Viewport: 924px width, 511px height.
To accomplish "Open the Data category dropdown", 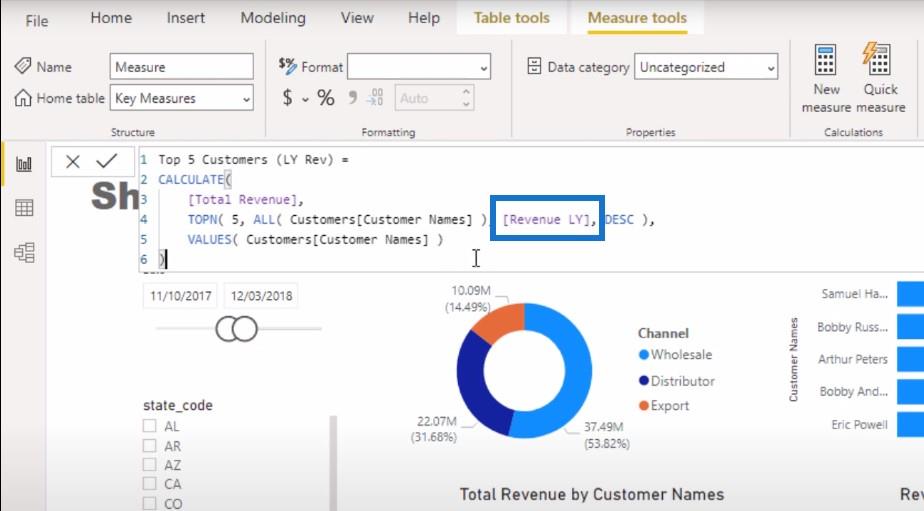I will tap(706, 67).
